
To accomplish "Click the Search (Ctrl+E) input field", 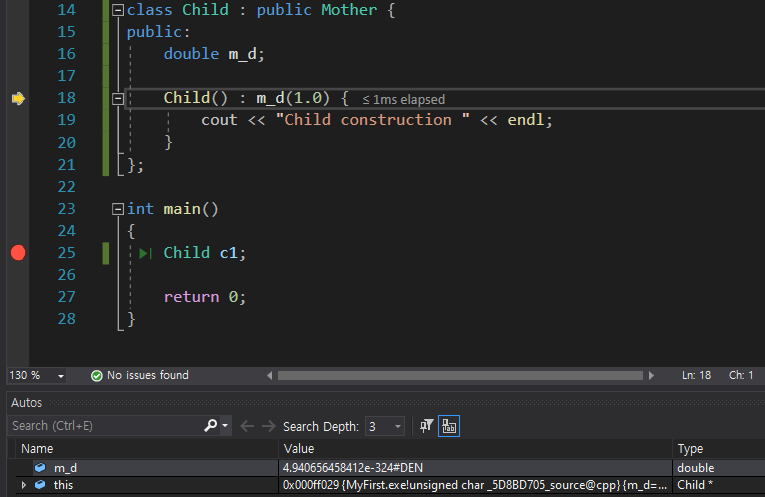I will coord(105,426).
